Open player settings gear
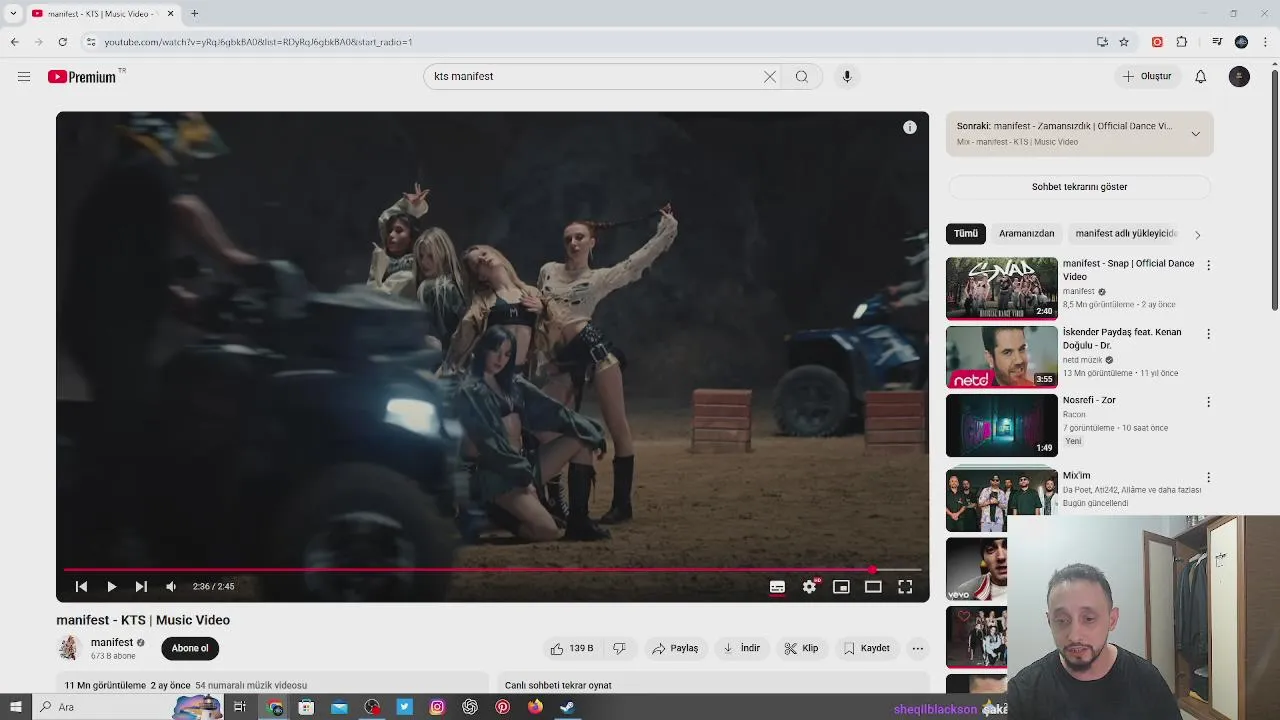Viewport: 1280px width, 720px height. coord(809,587)
